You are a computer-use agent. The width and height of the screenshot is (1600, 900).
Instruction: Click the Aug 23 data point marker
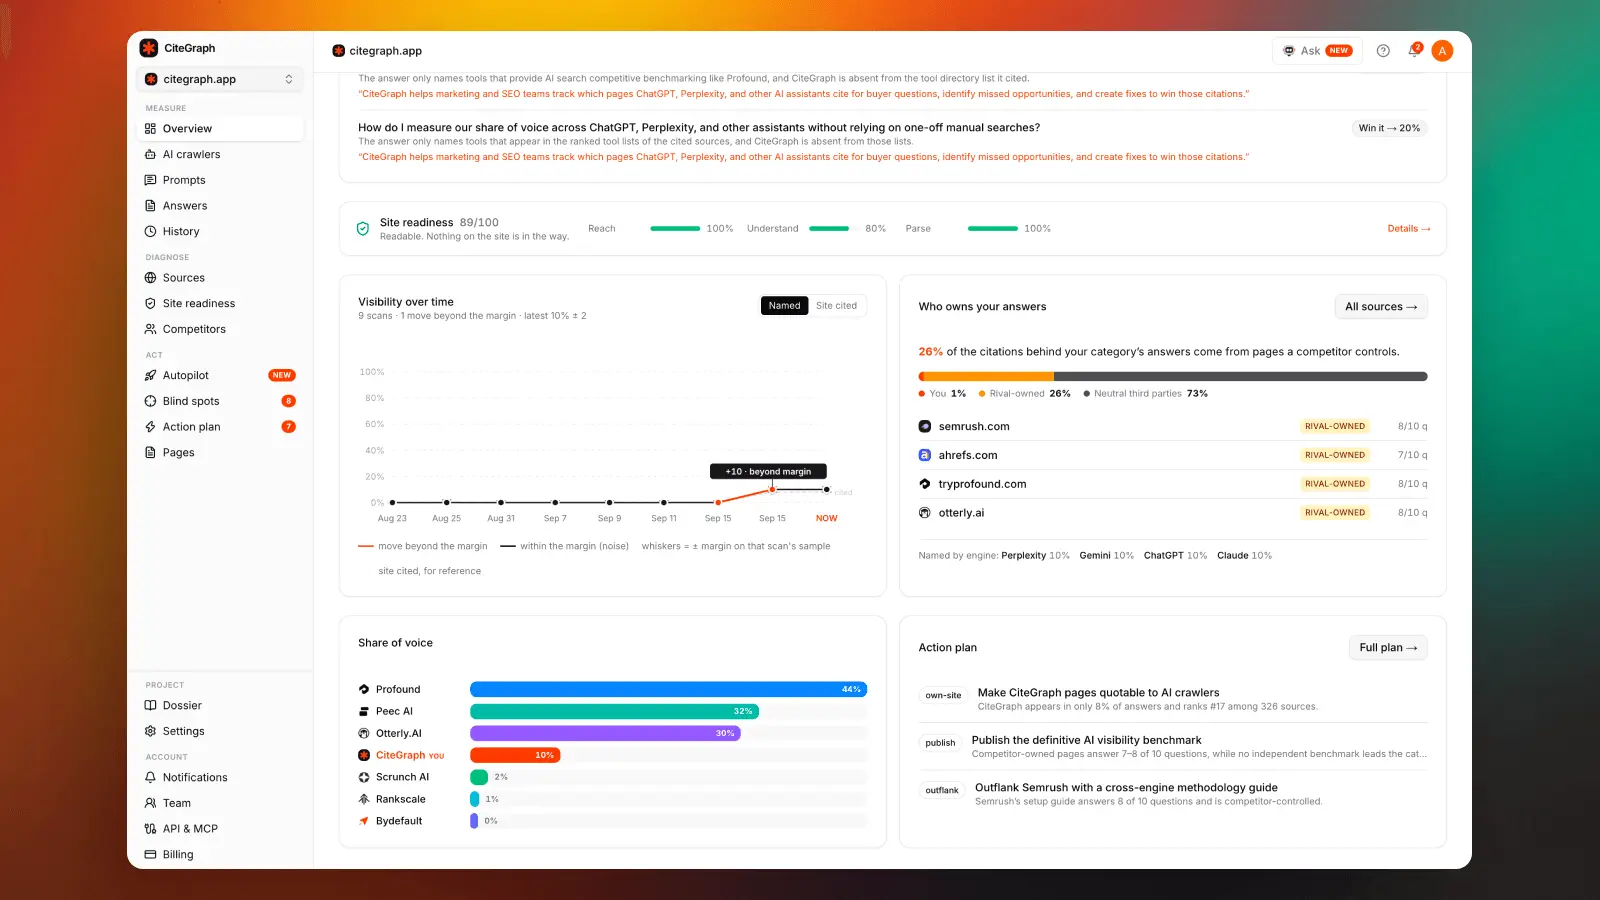[392, 502]
